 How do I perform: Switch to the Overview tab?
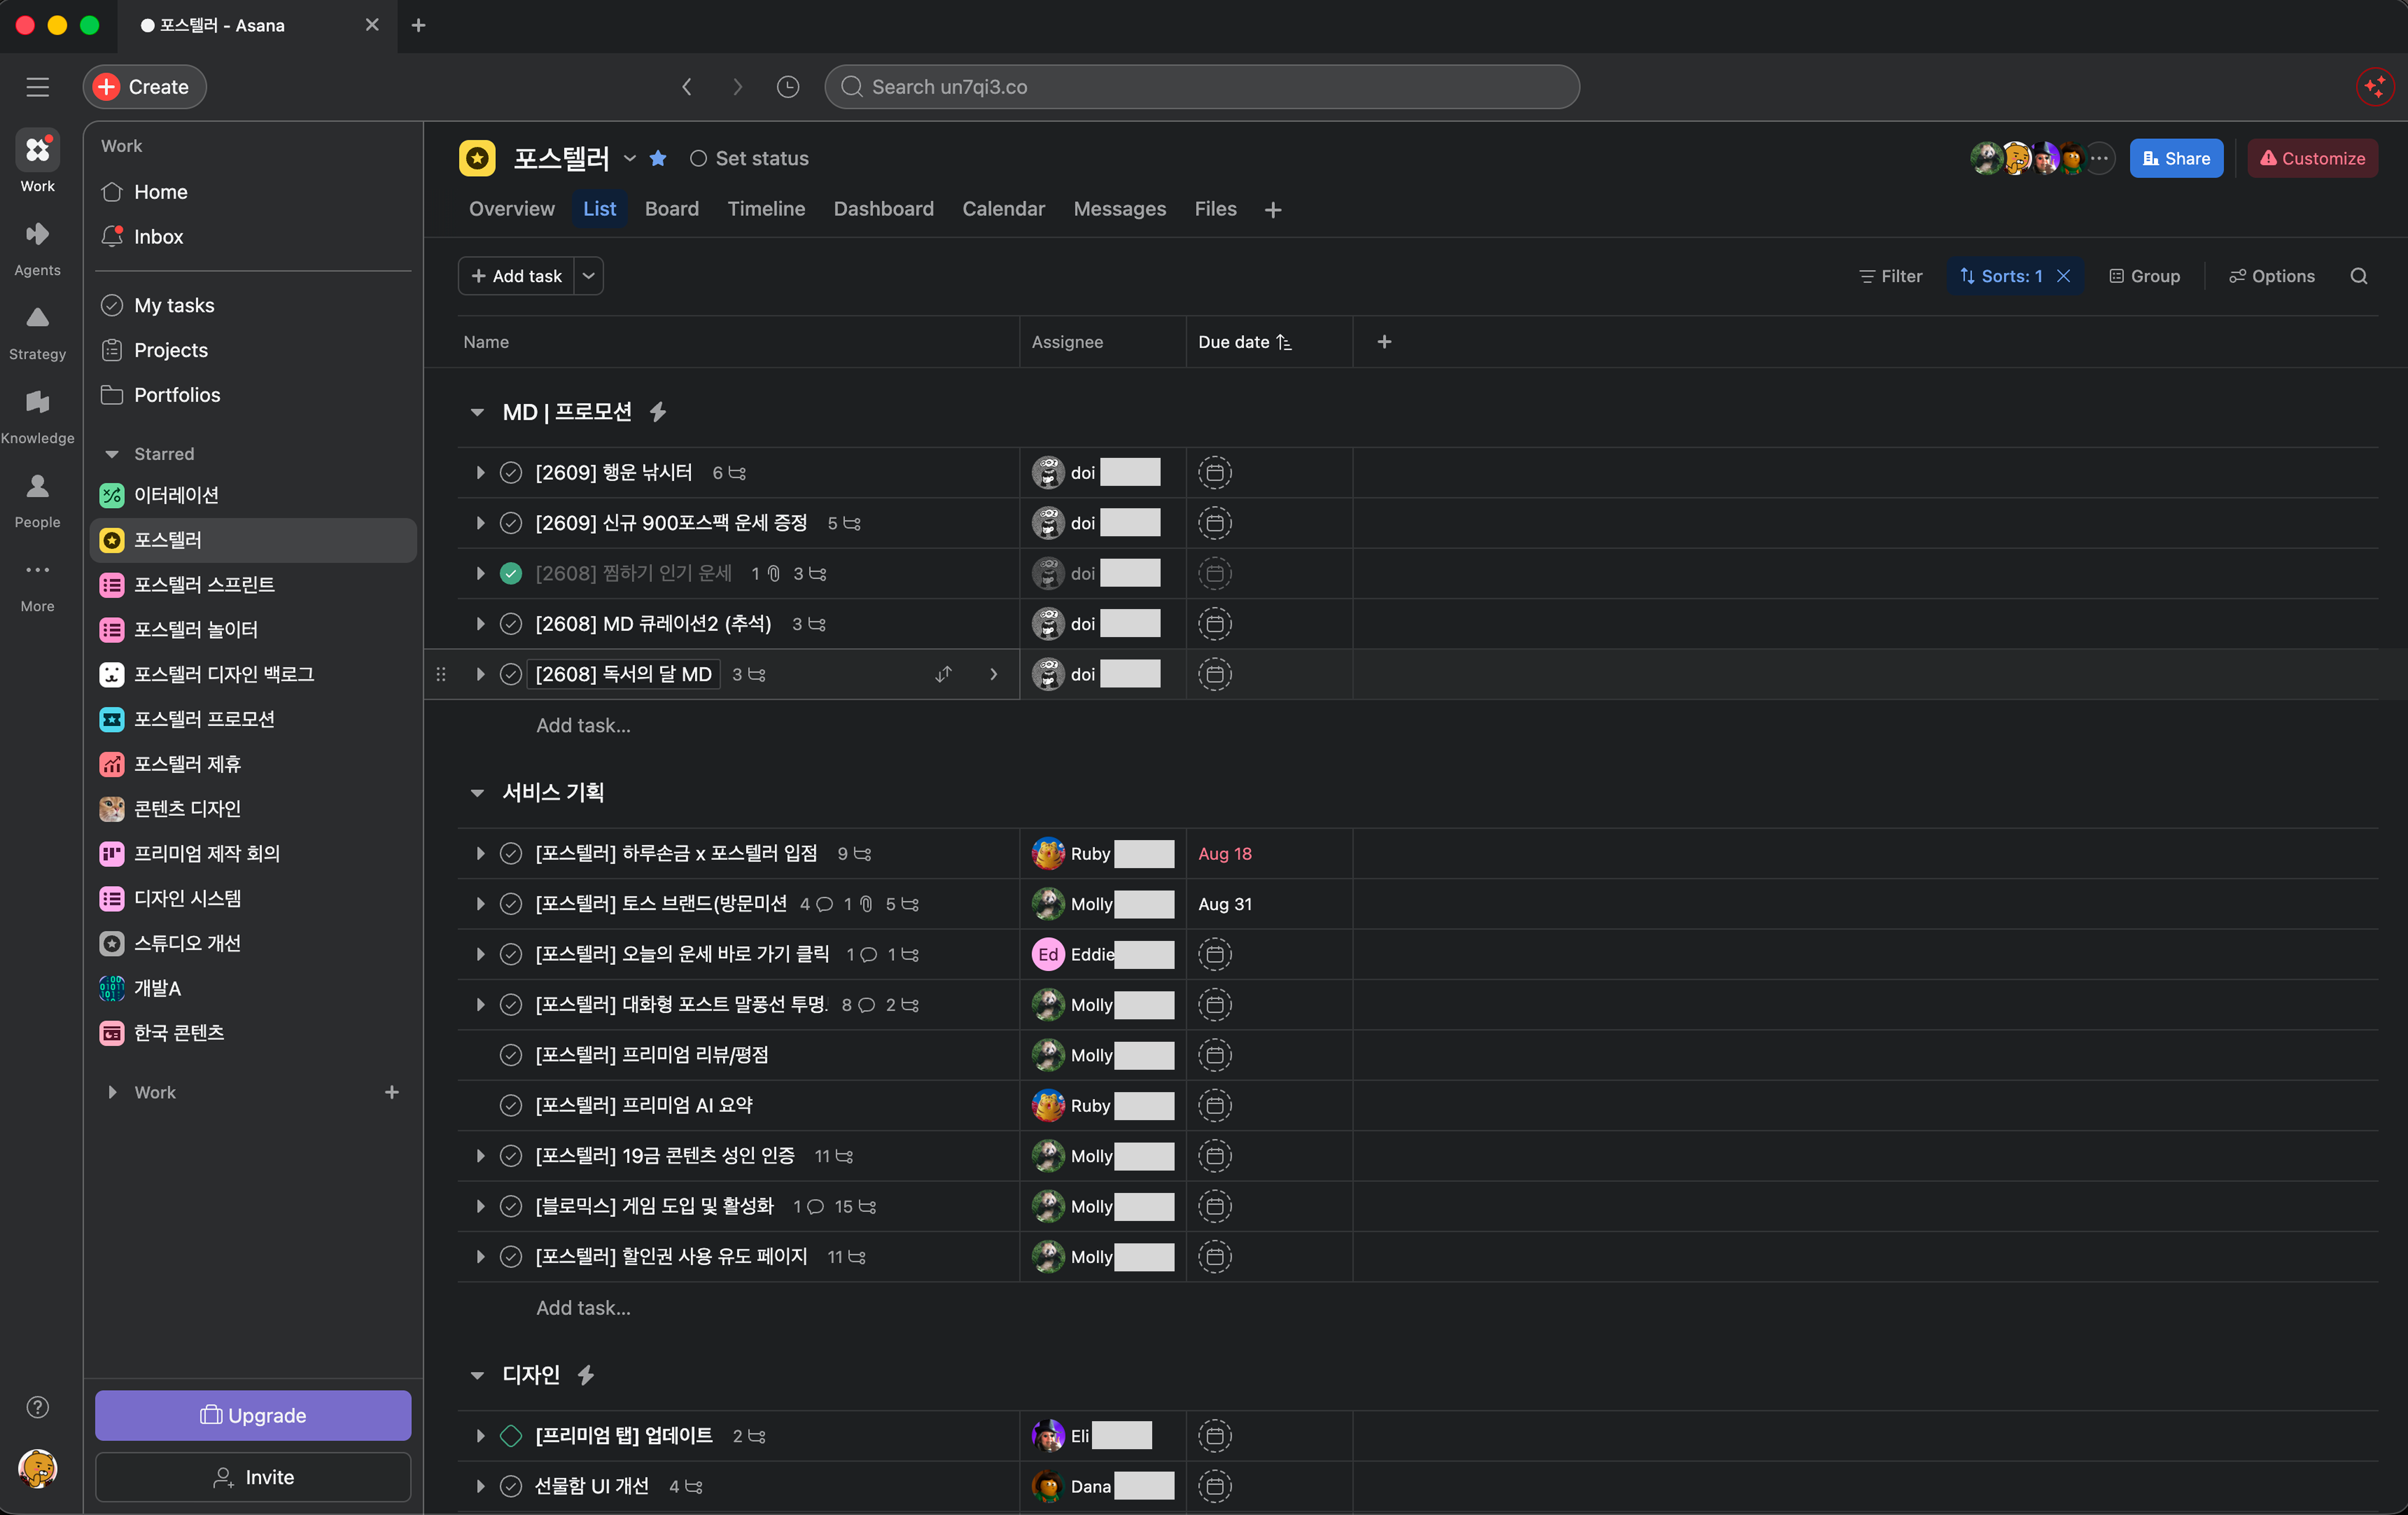tap(511, 209)
